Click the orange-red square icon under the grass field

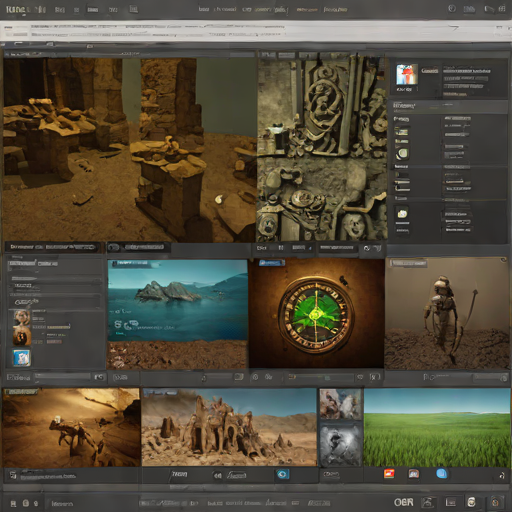389,473
